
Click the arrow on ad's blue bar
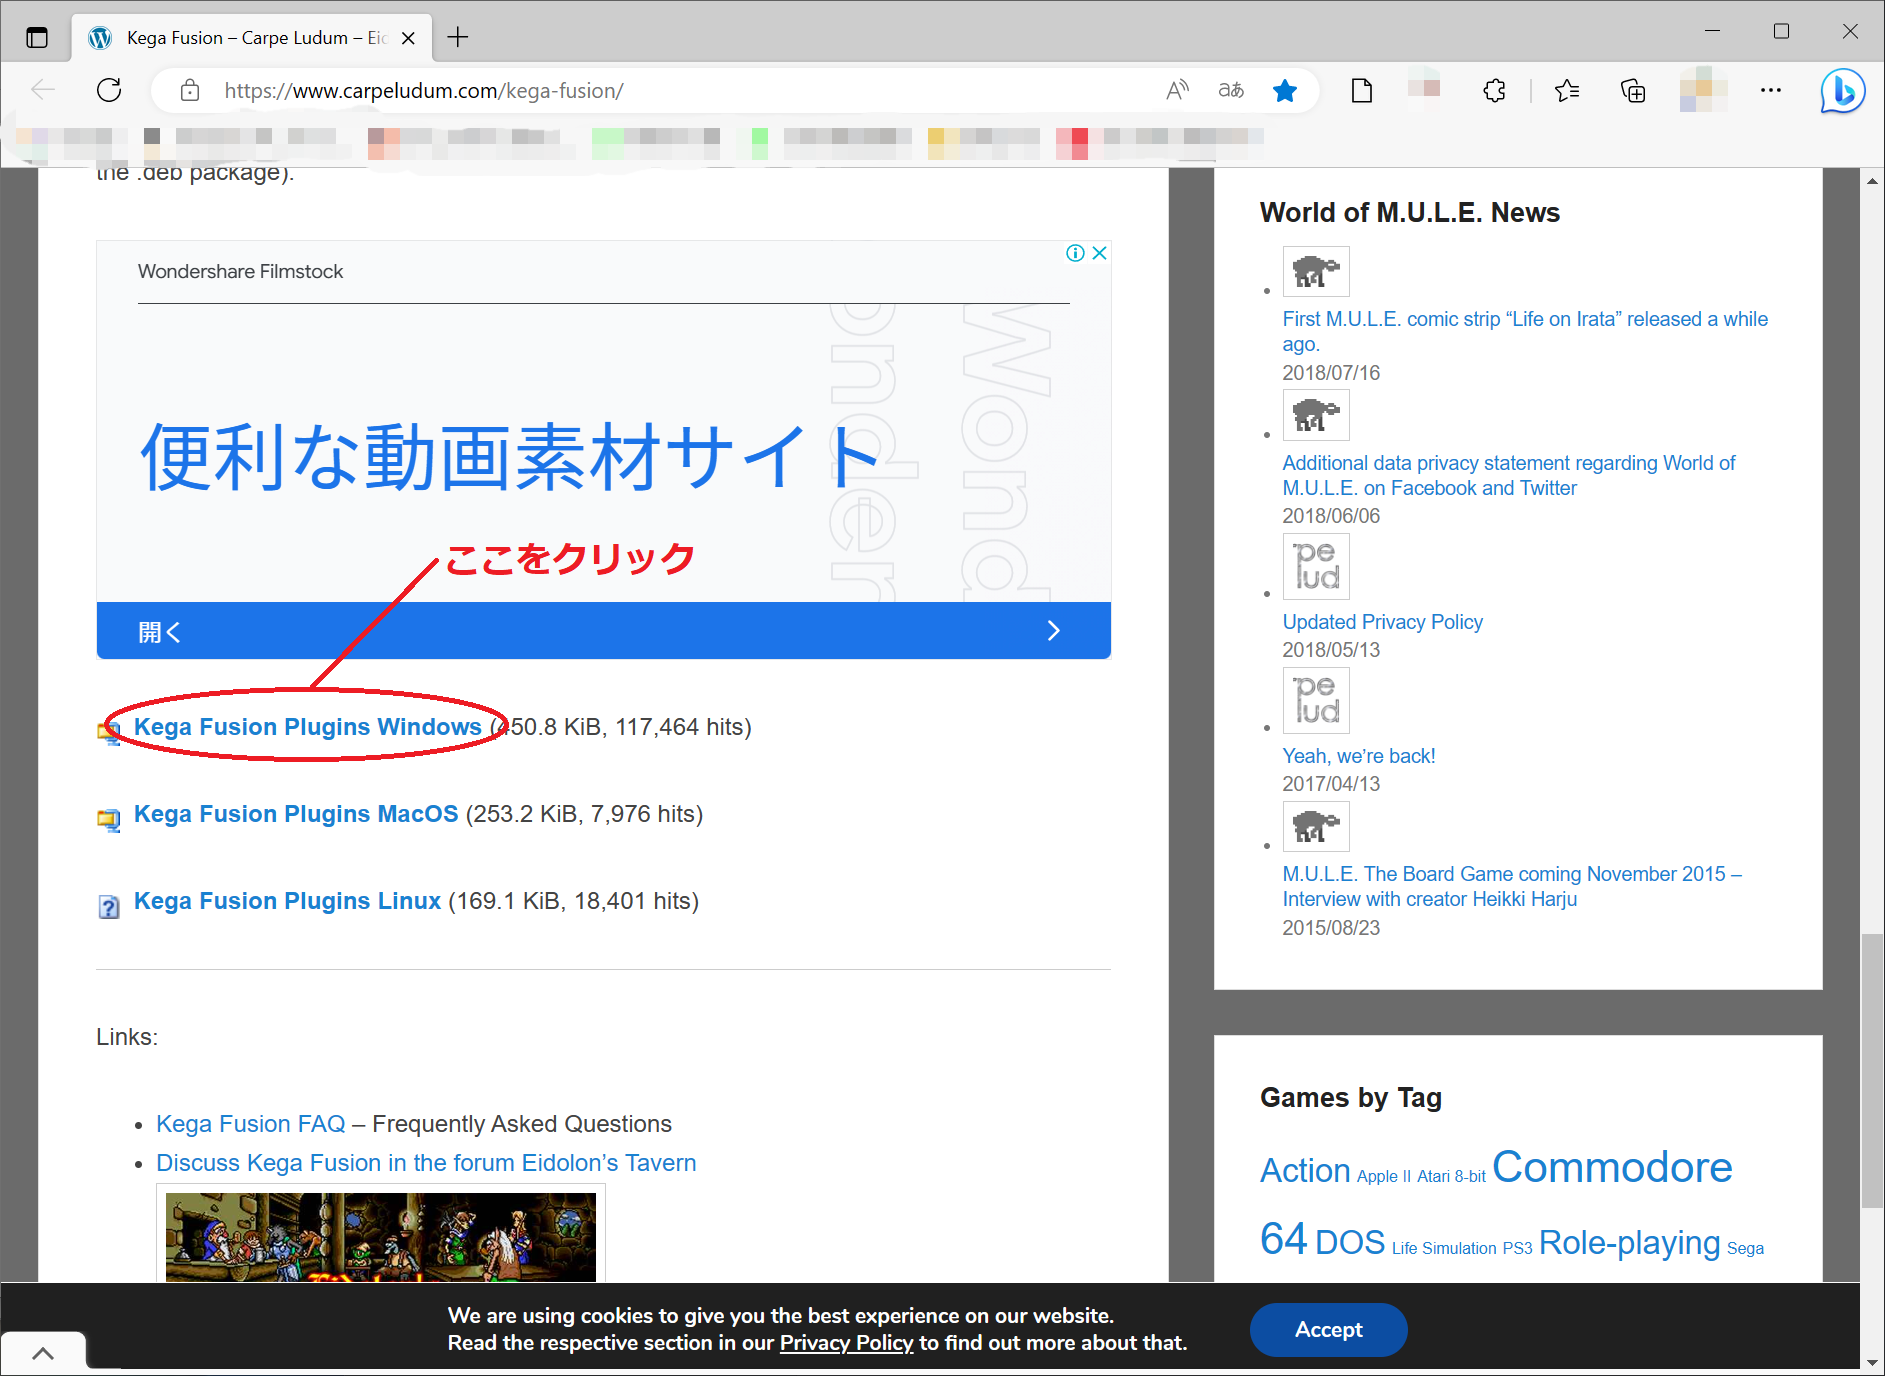tap(1053, 630)
